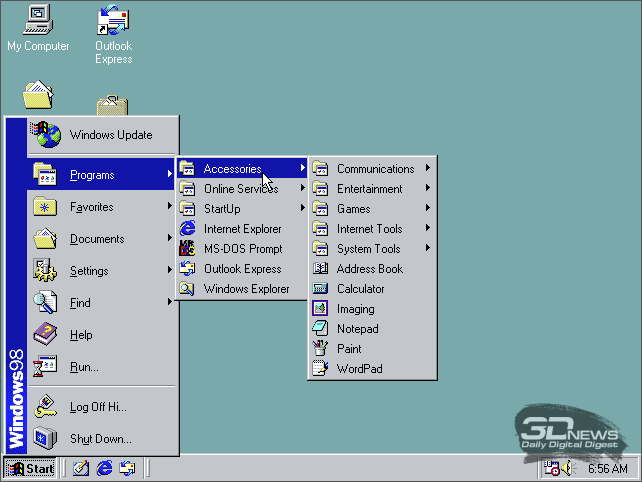Expand the Entertainment submenu arrow
The width and height of the screenshot is (642, 482).
click(x=428, y=188)
